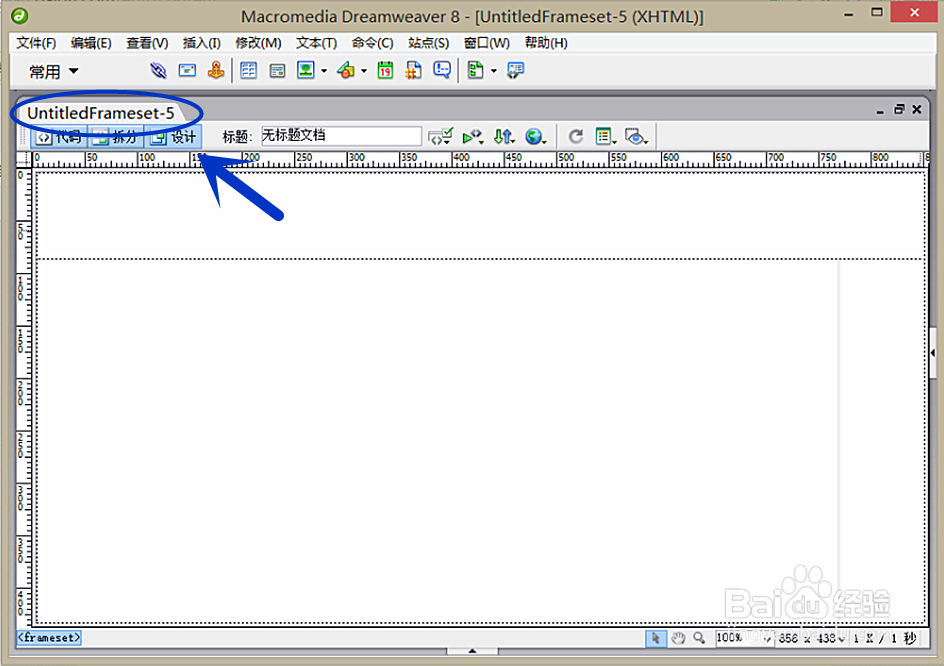
Task: Click the ruler origin corner box
Action: coord(23,159)
